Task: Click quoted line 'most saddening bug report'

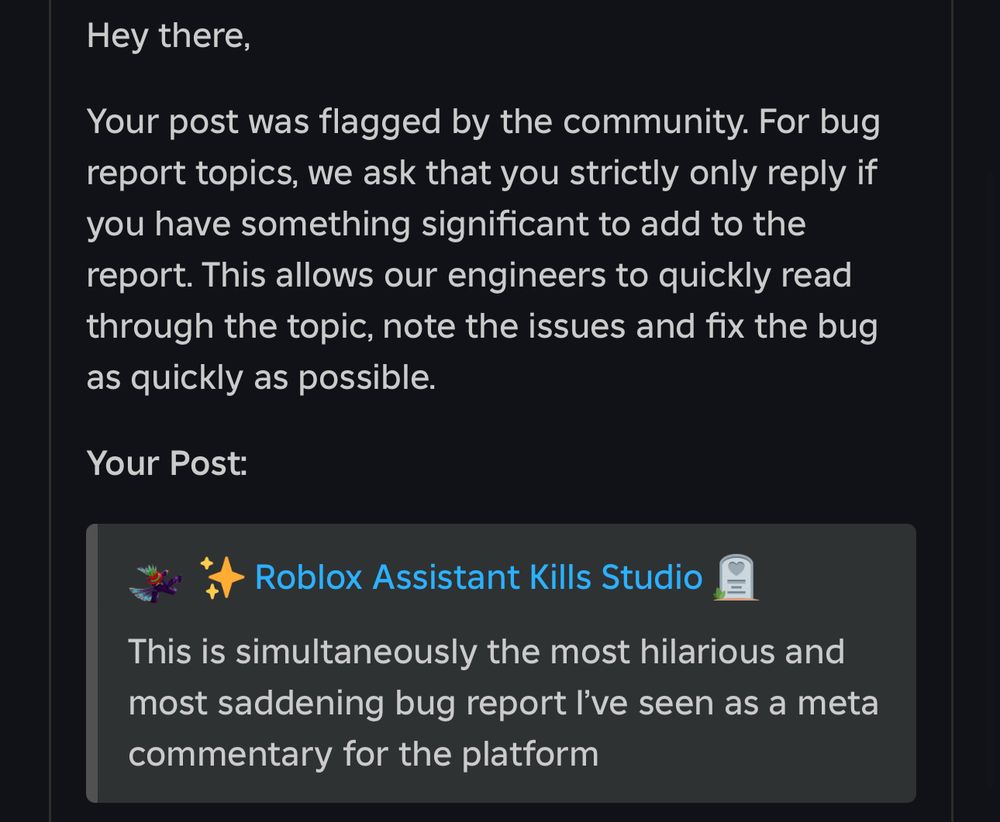Action: pos(503,703)
